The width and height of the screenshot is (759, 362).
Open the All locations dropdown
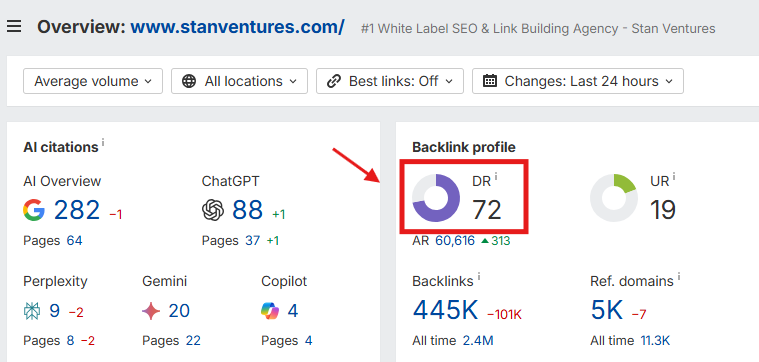click(x=240, y=81)
